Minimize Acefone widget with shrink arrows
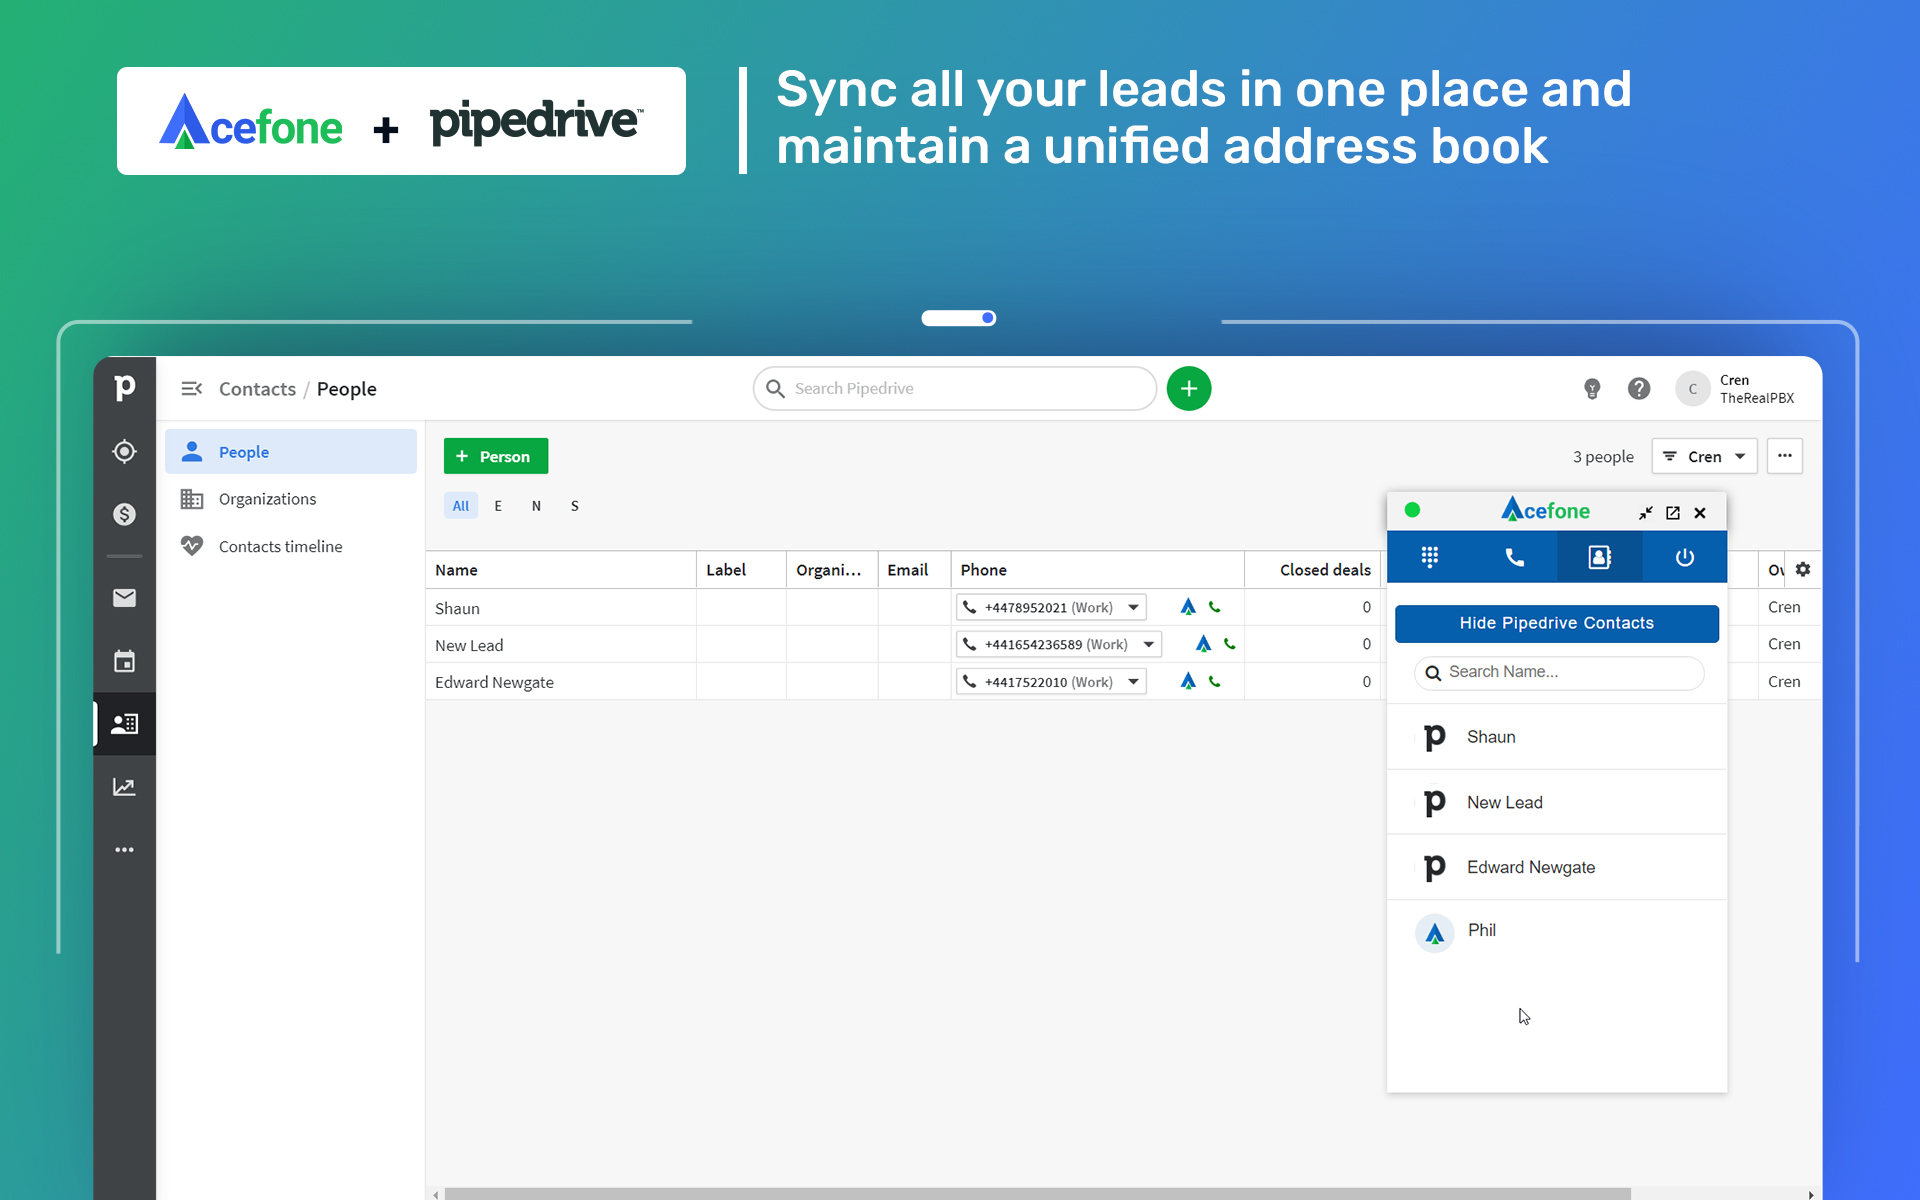Viewport: 1920px width, 1200px height. point(1646,513)
